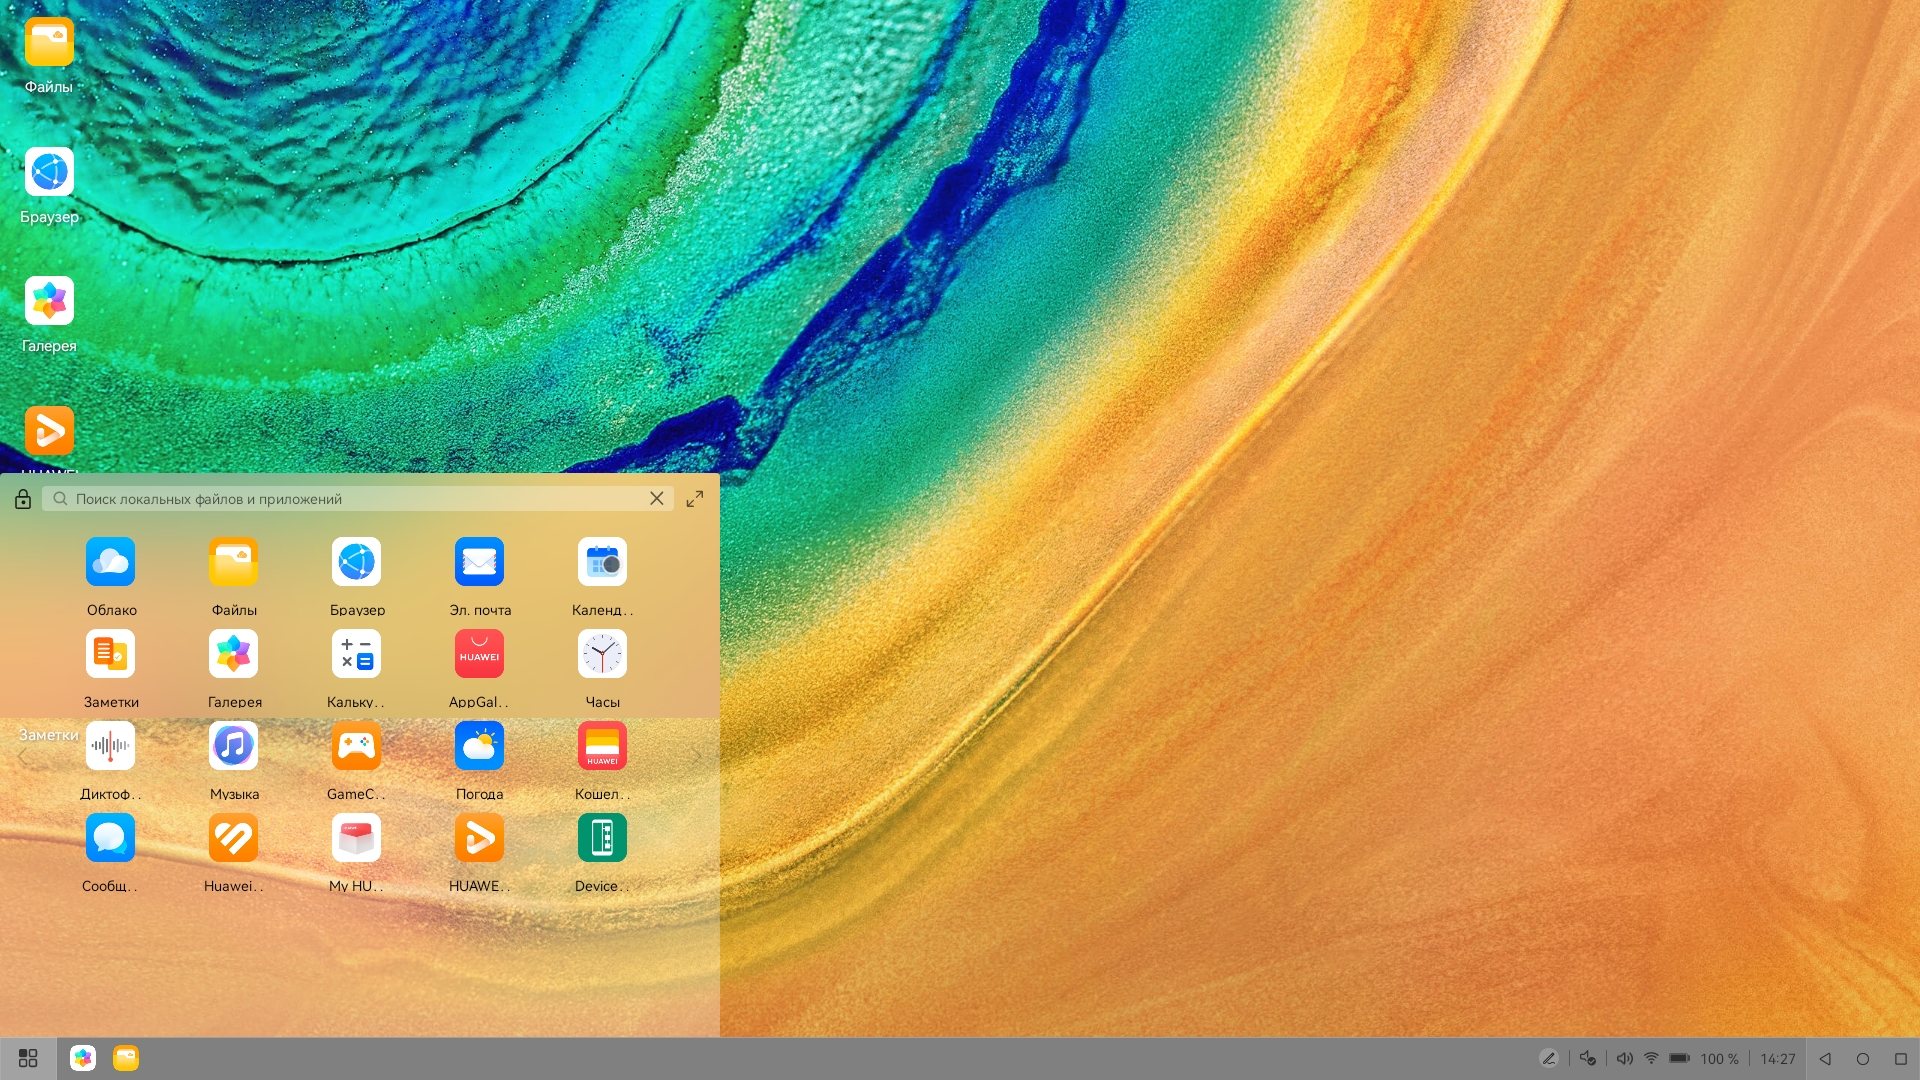Click the local files search field
Image resolution: width=1920 pixels, height=1080 pixels.
tap(350, 499)
